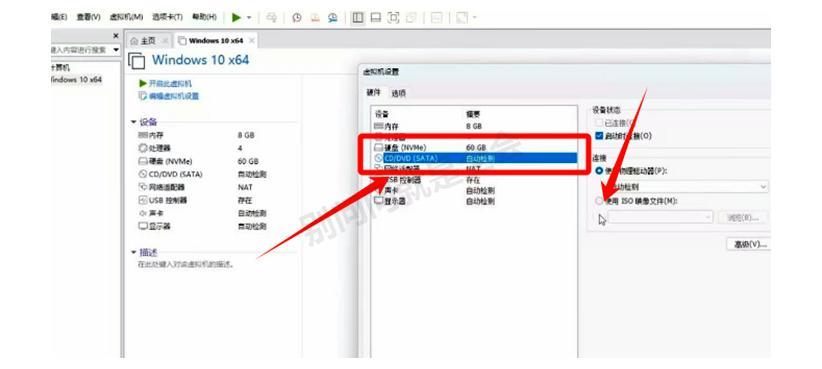This screenshot has height=369, width=822.
Task: Click 8 GB memory value in main summary
Action: (246, 135)
